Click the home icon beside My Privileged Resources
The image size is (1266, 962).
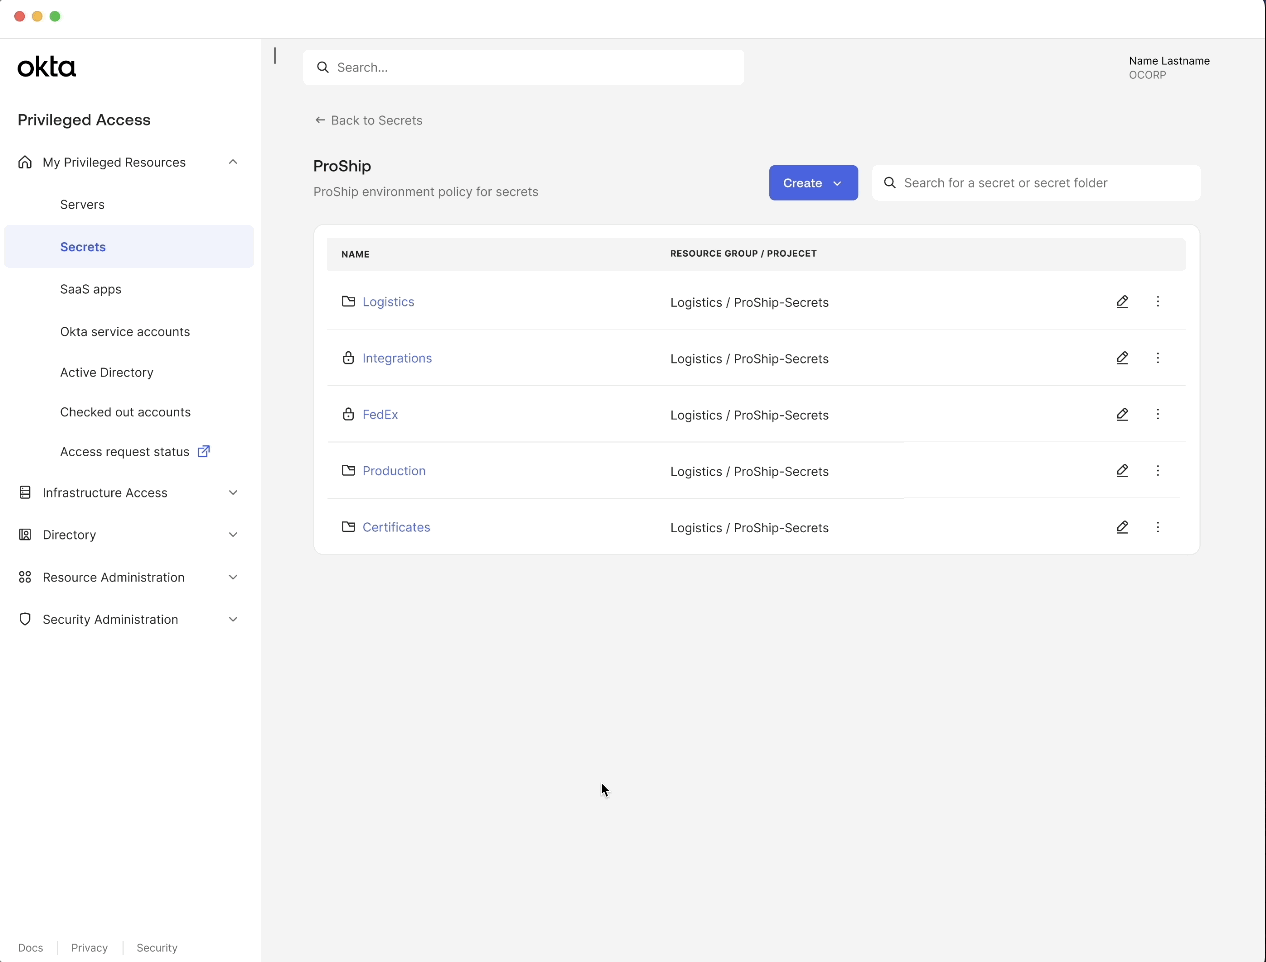click(25, 162)
